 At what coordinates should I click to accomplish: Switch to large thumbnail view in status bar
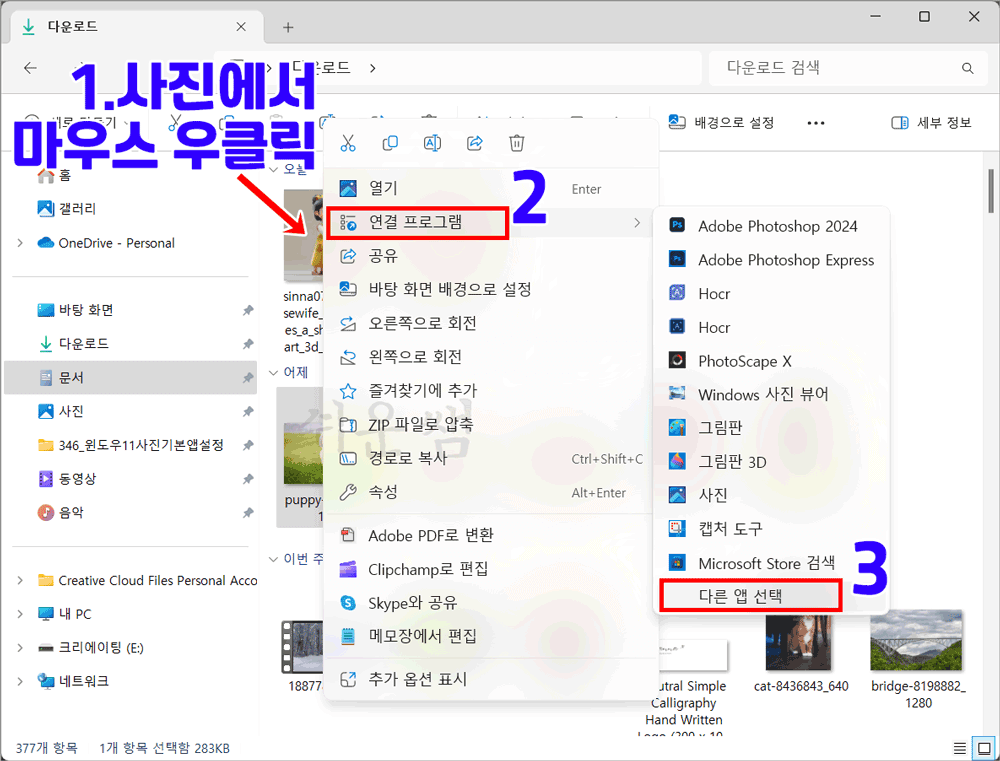983,747
